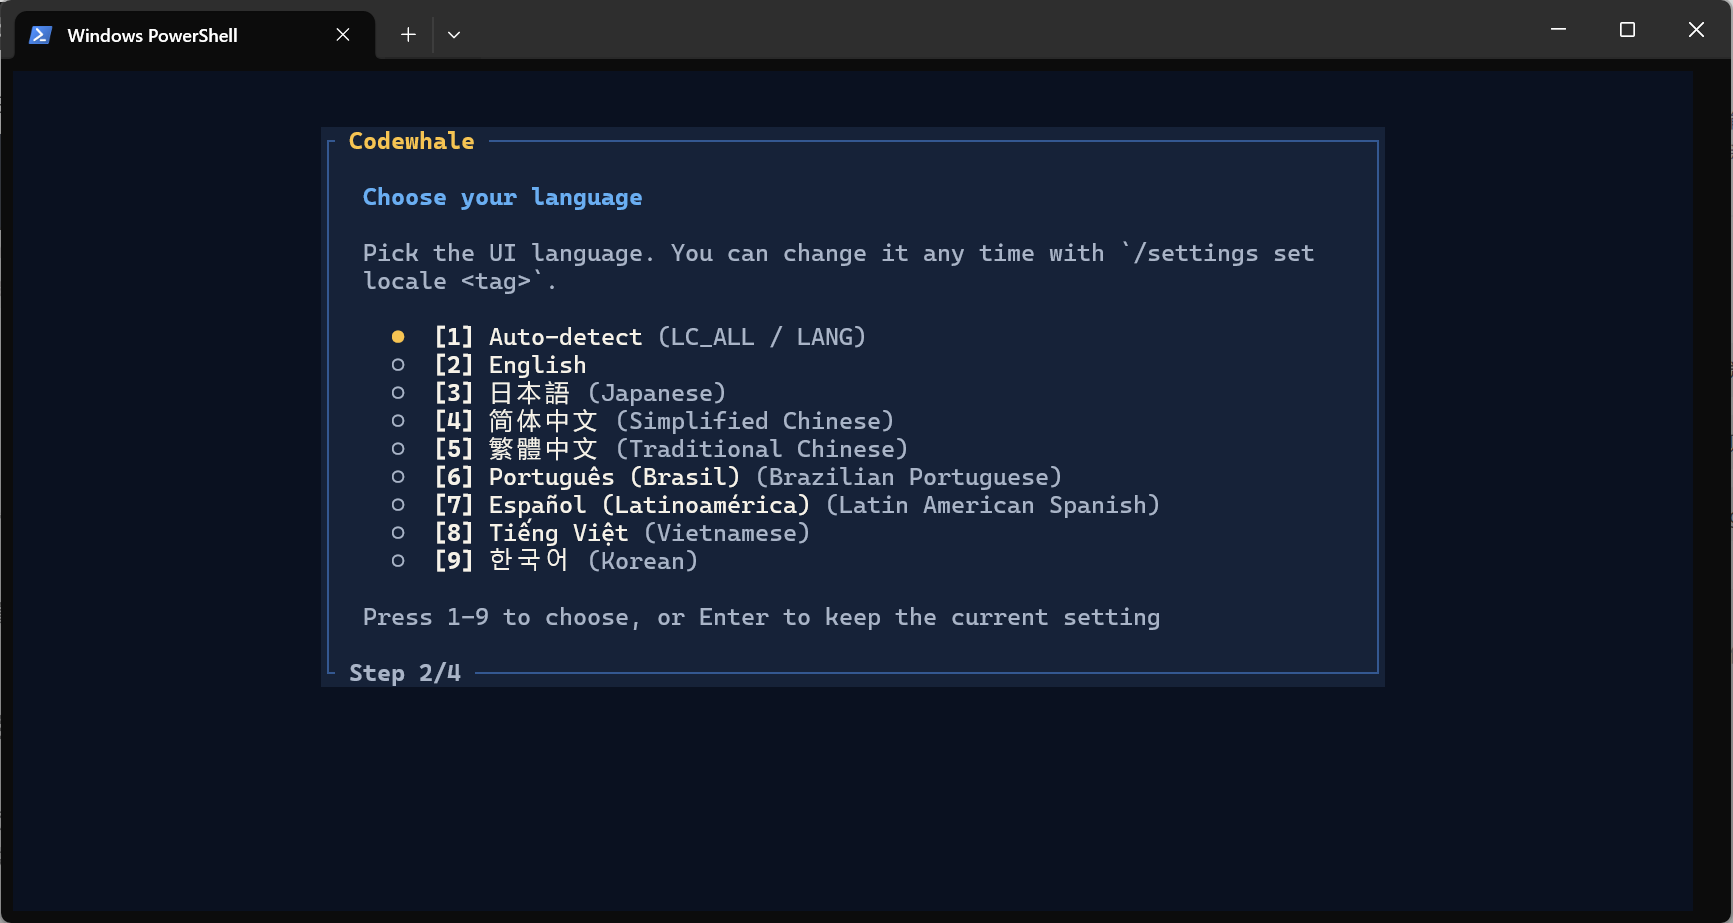
Task: Close the Windows PowerShell tab
Action: point(343,35)
